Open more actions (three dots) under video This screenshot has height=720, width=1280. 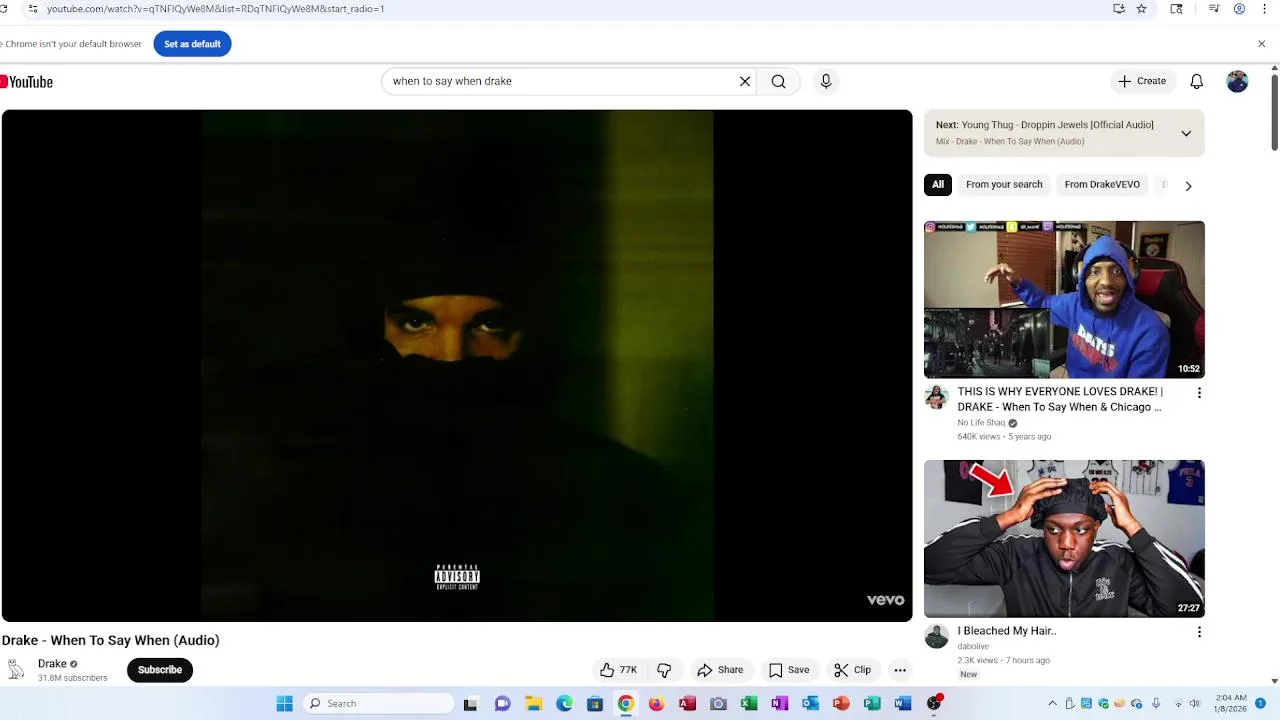(x=900, y=670)
